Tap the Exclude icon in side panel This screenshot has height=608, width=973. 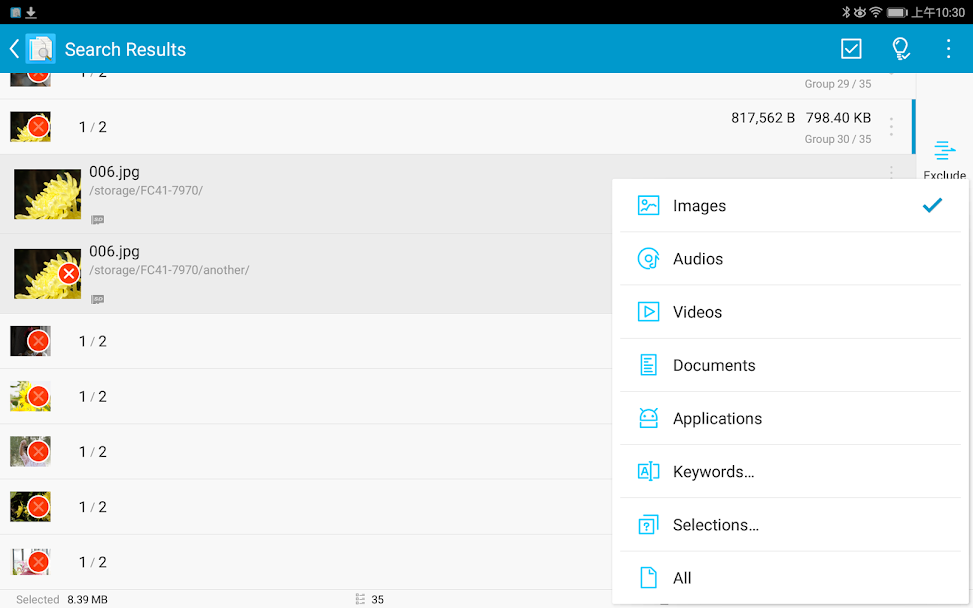(x=944, y=152)
